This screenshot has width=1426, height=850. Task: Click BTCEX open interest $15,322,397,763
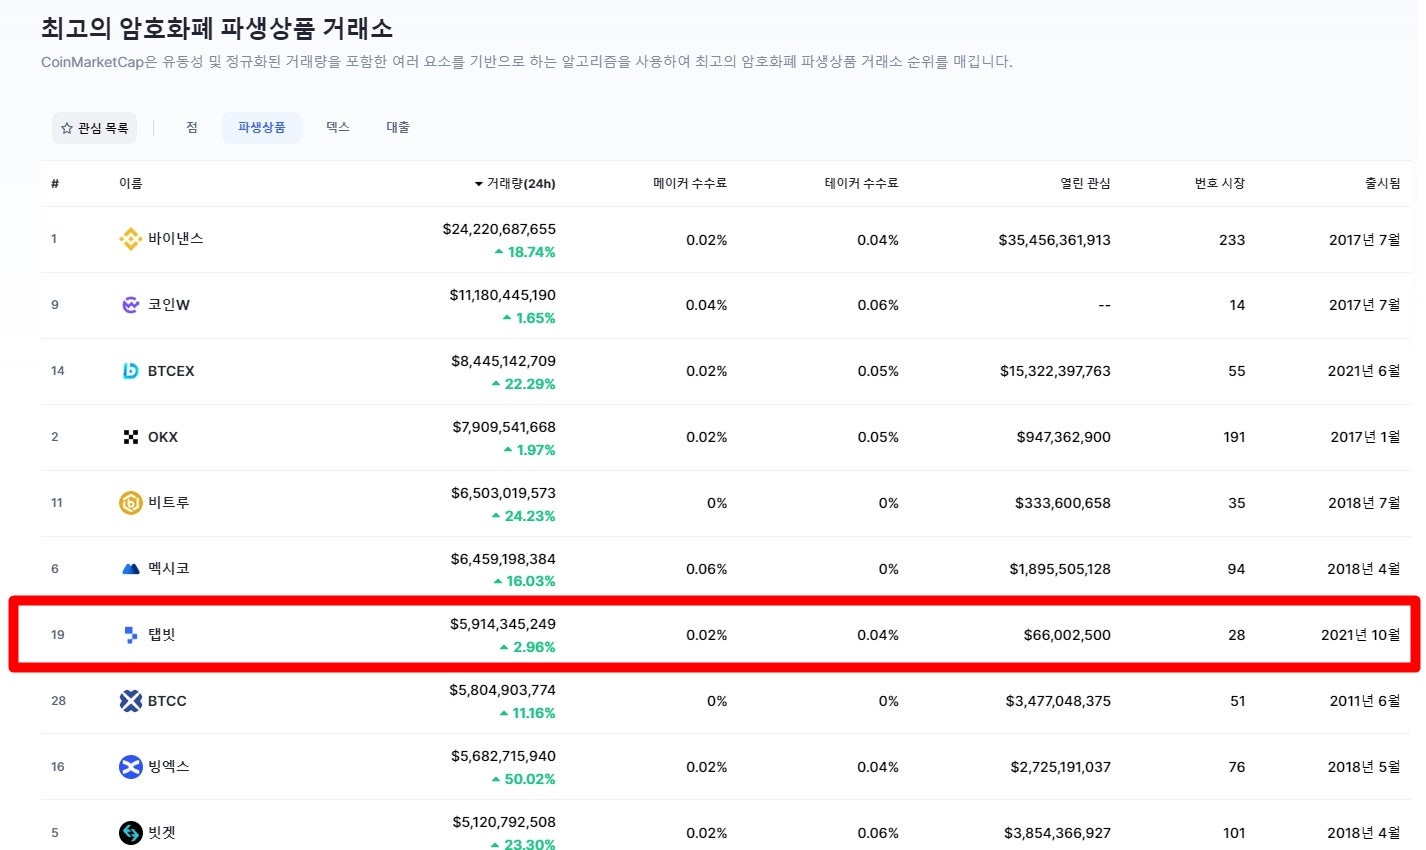tap(1055, 371)
